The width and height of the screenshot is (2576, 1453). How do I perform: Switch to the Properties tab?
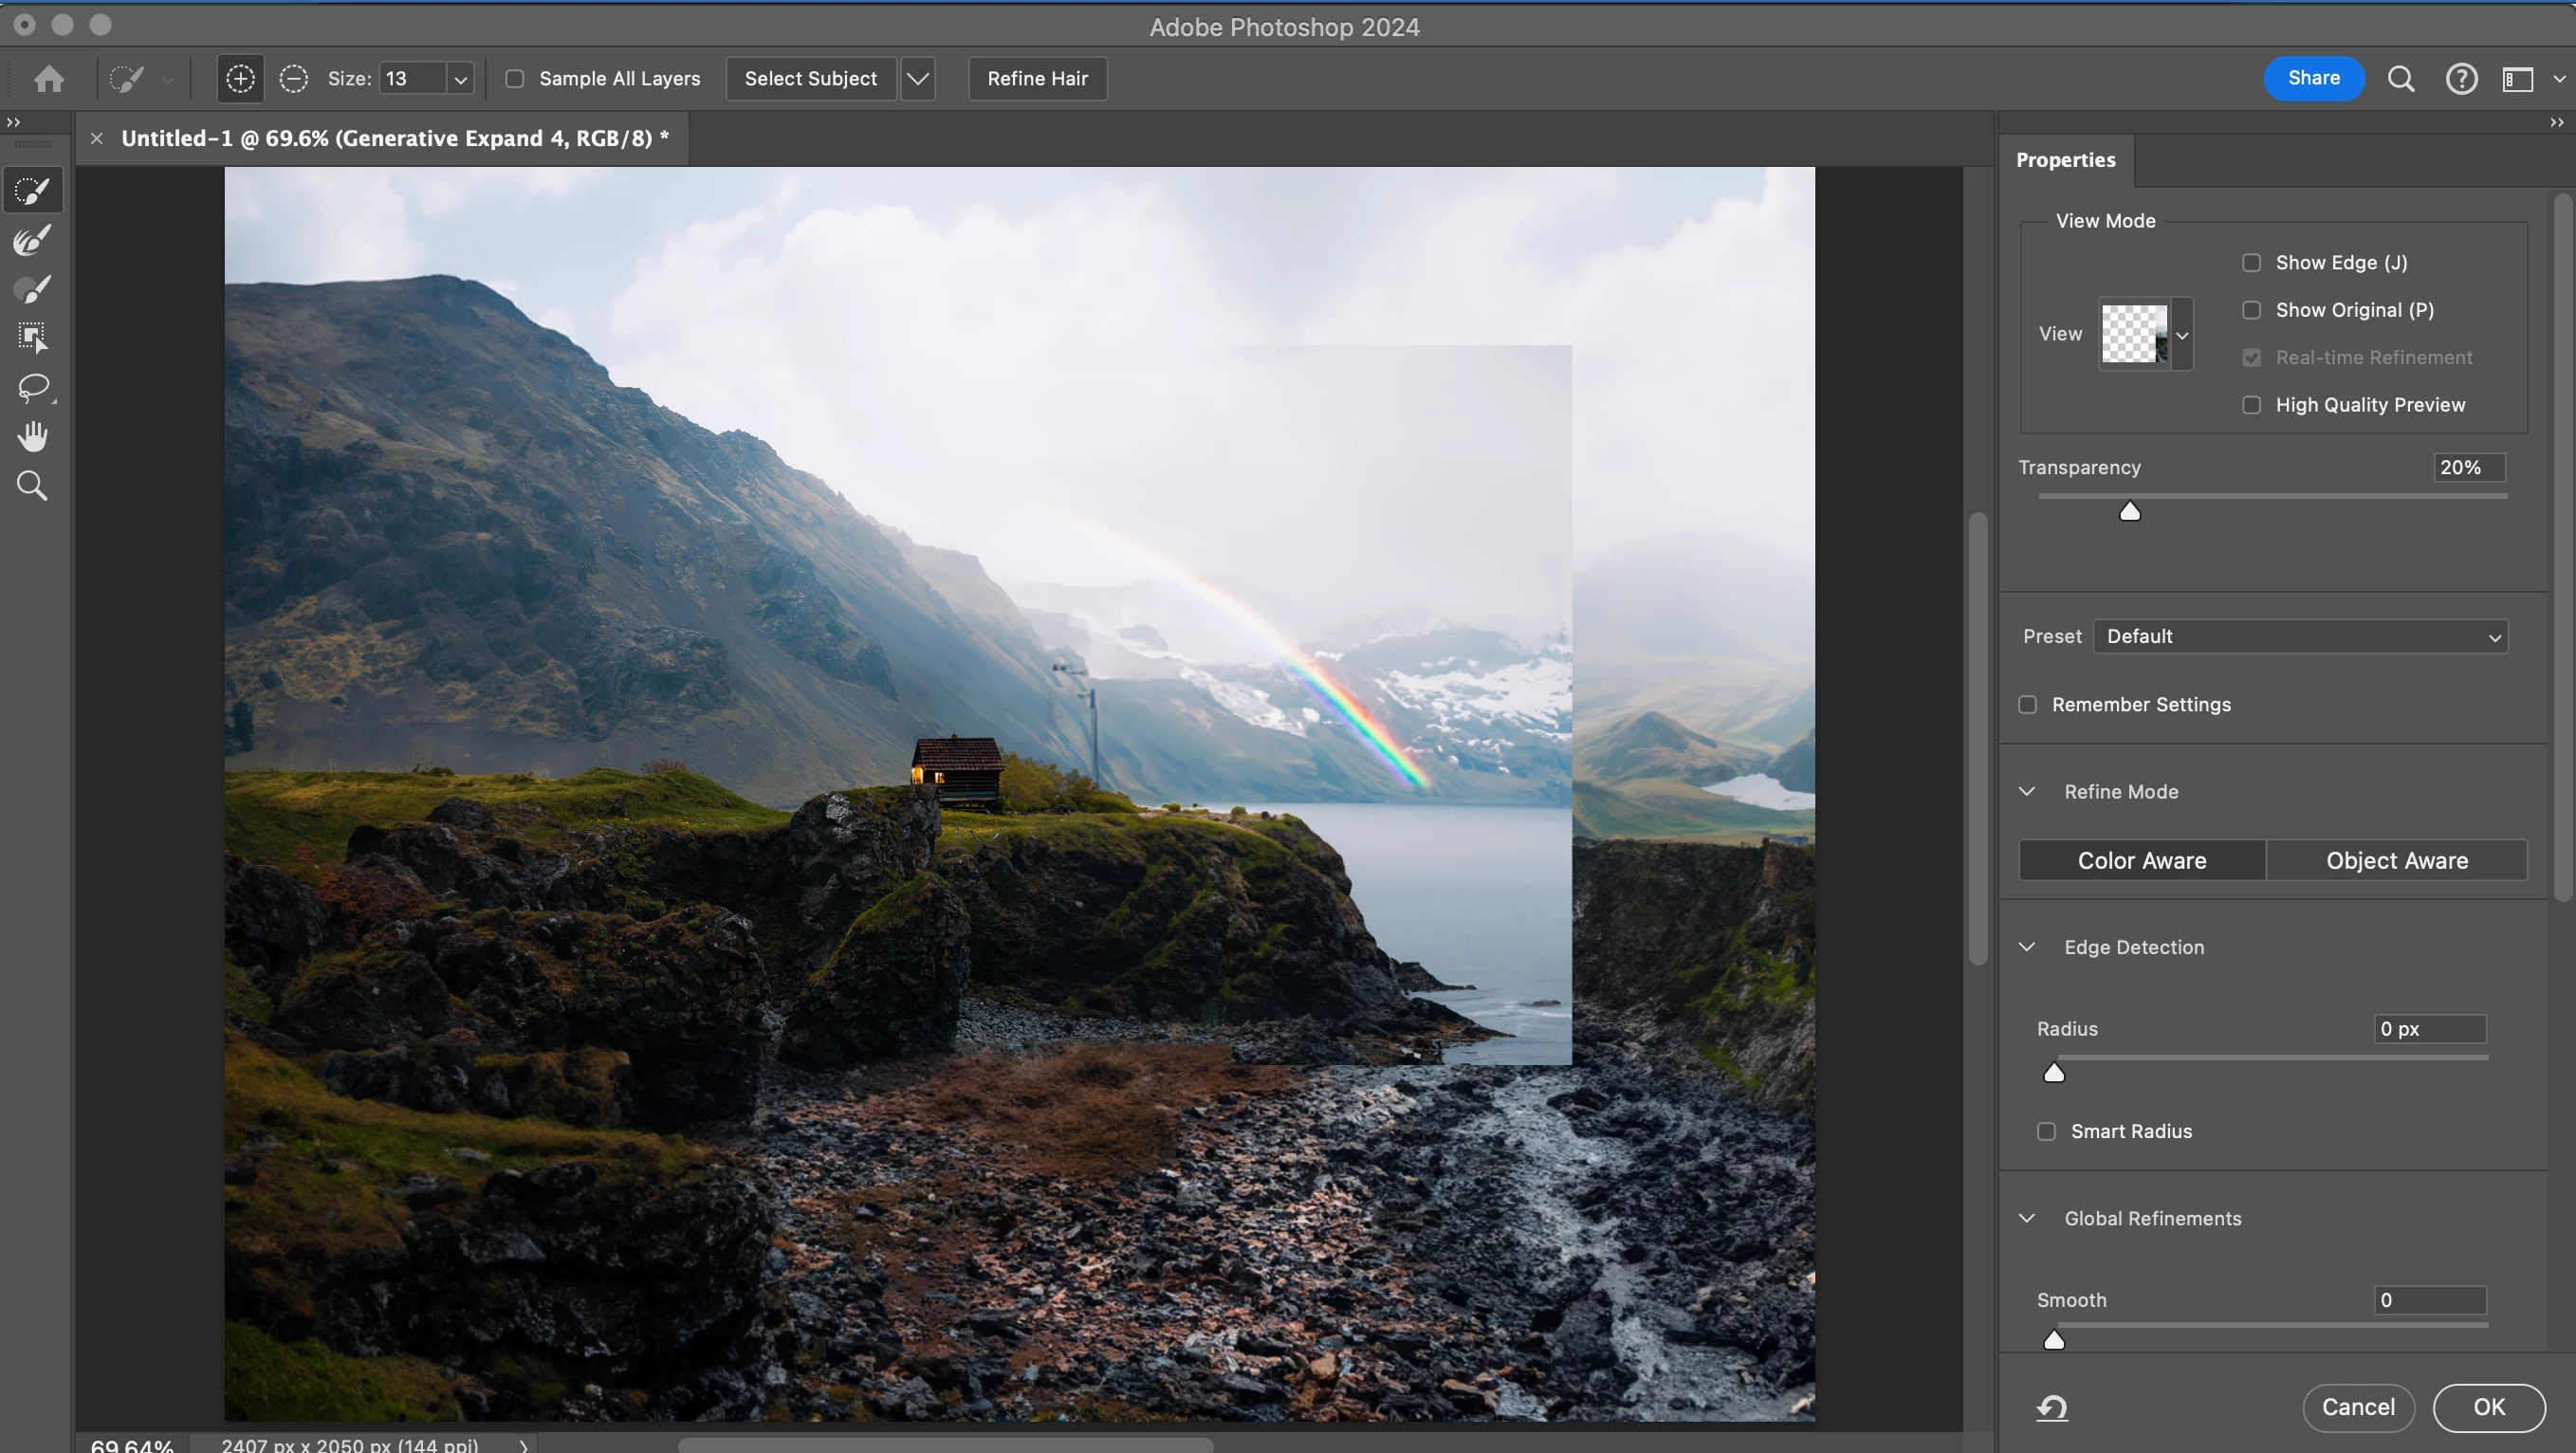[x=2065, y=160]
